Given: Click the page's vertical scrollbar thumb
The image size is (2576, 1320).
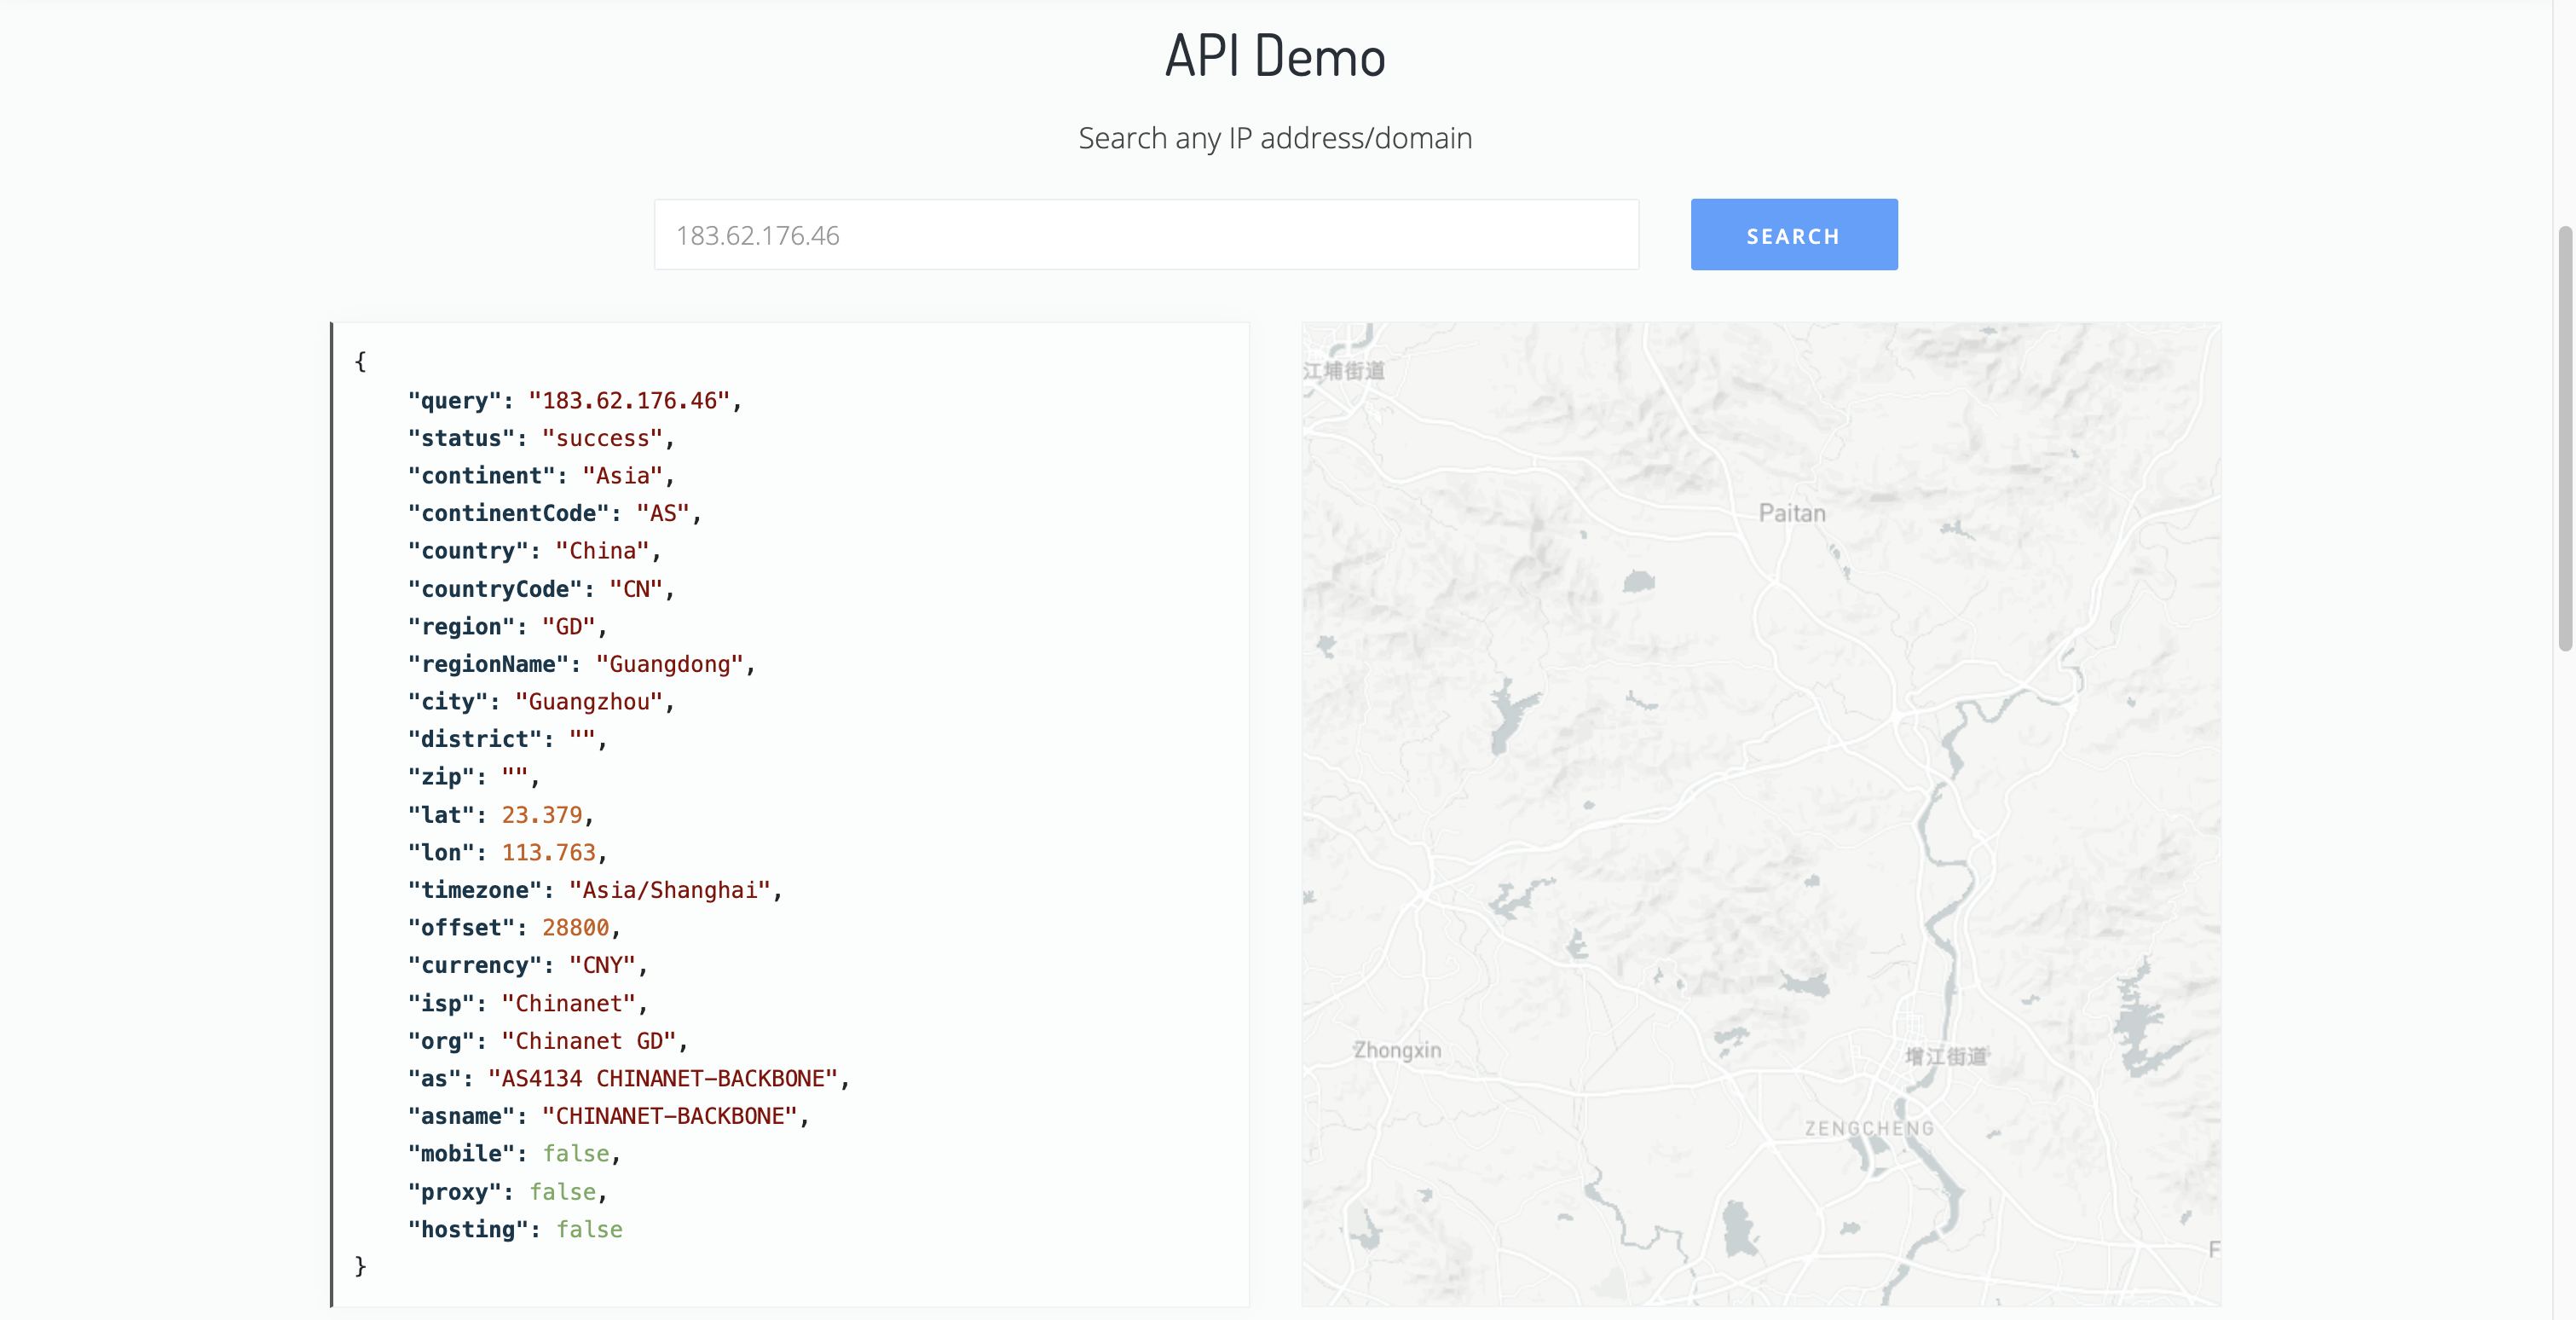Looking at the screenshot, I should click(2564, 438).
